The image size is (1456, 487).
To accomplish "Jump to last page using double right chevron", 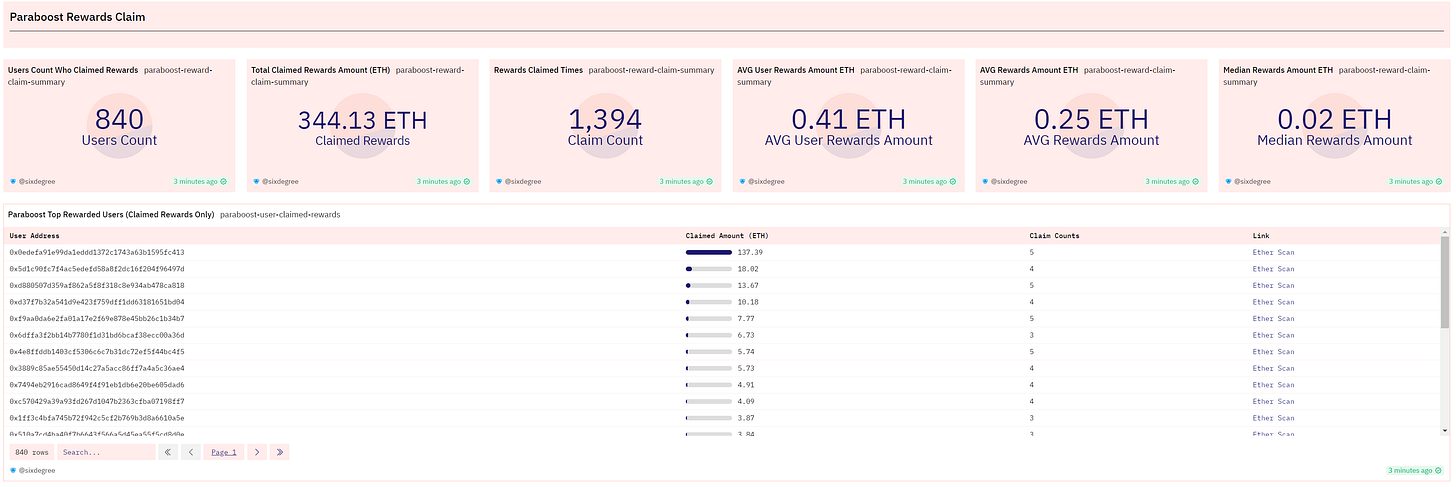I will (279, 452).
